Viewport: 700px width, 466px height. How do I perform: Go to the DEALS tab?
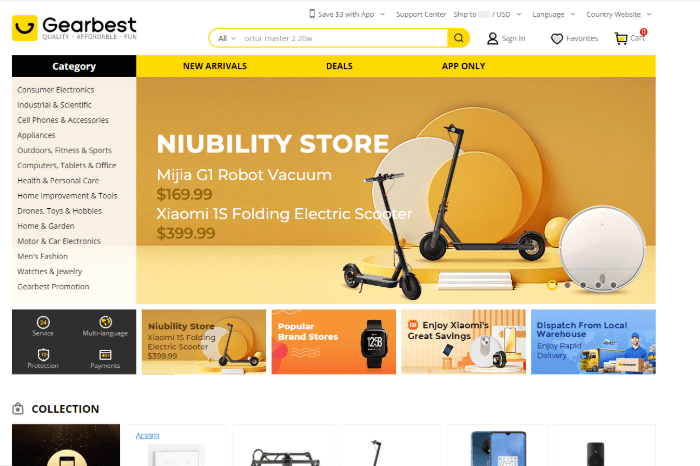click(339, 66)
